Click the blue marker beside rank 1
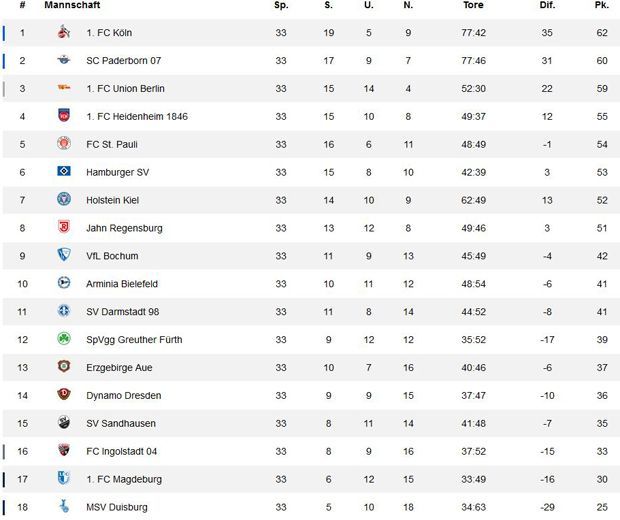 pos(3,33)
